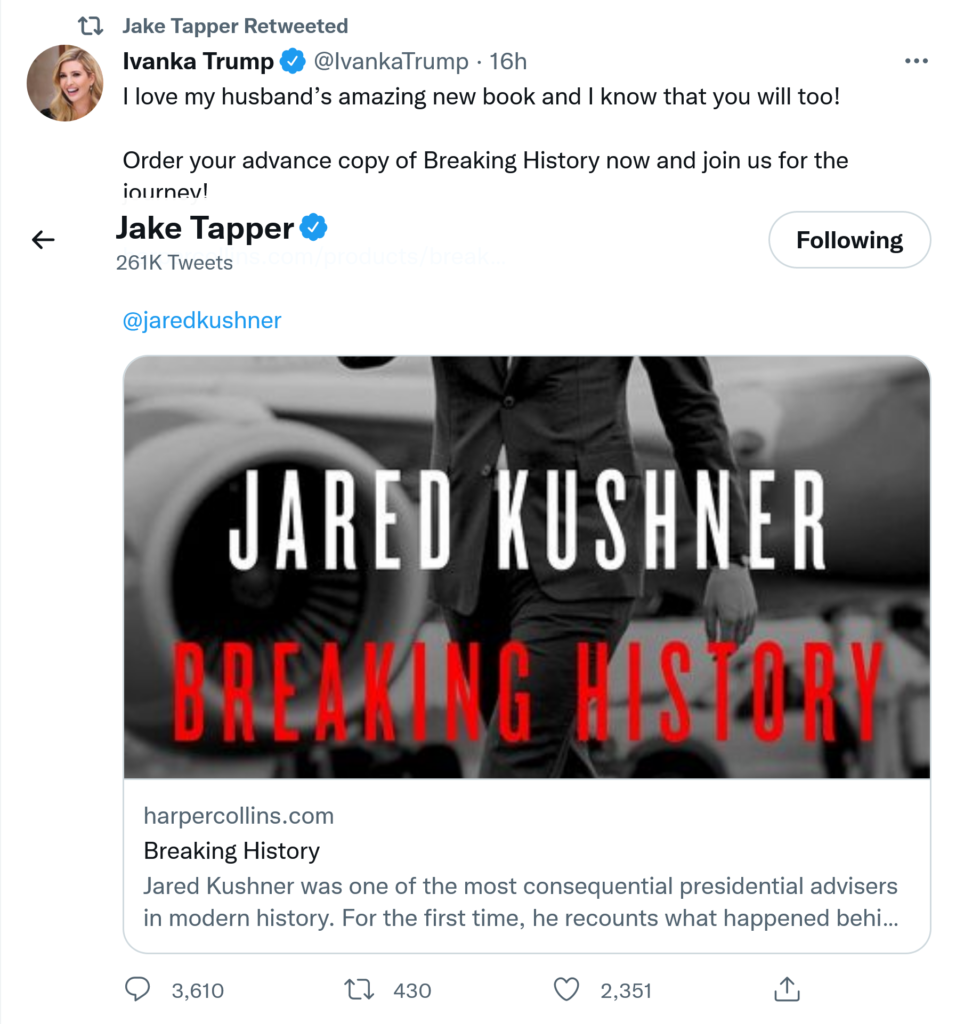Toggle the Following button

click(849, 240)
